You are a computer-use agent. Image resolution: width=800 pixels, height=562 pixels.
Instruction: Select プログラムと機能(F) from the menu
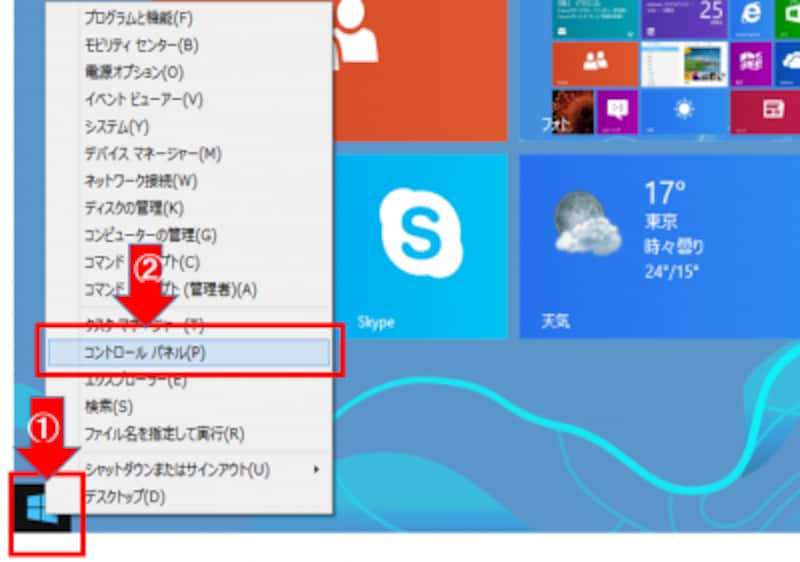(189, 18)
